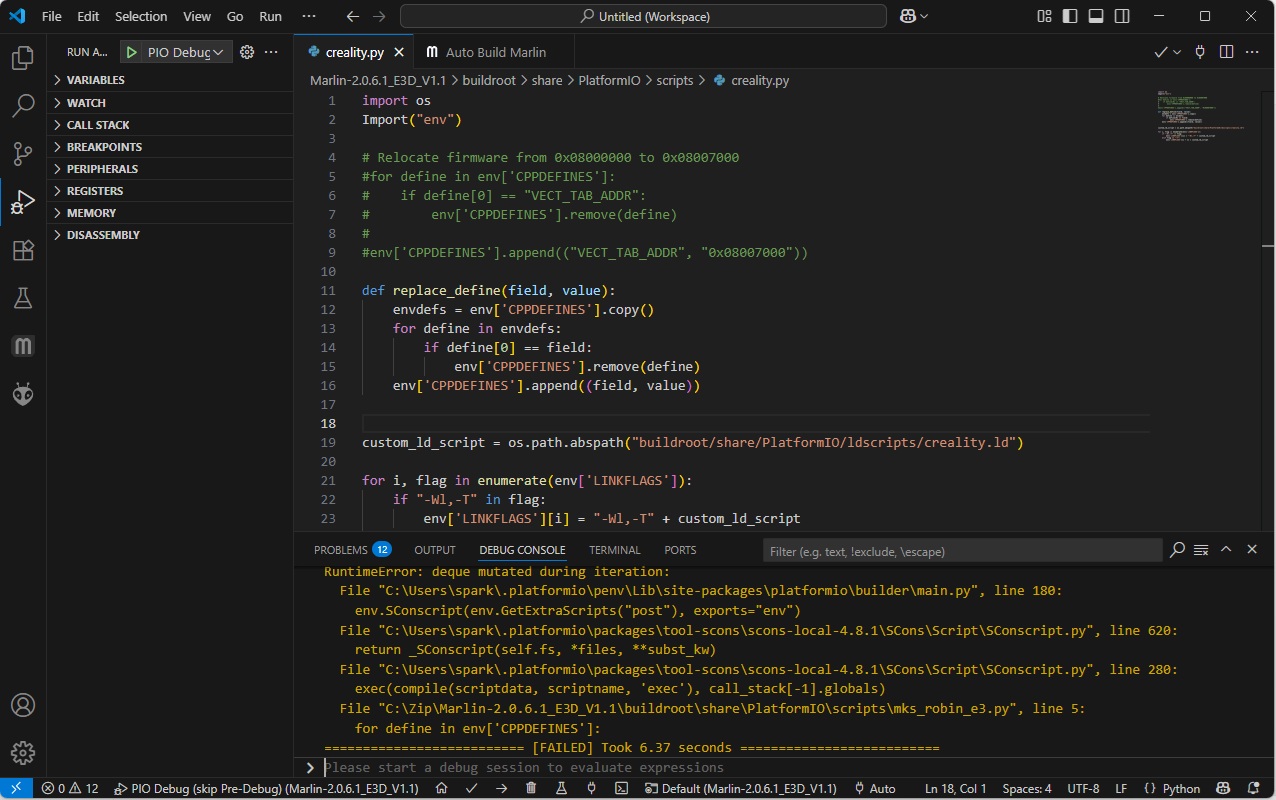The height and width of the screenshot is (800, 1276).
Task: Click the PlatformIO Clean trash icon in status bar
Action: pyautogui.click(x=531, y=788)
